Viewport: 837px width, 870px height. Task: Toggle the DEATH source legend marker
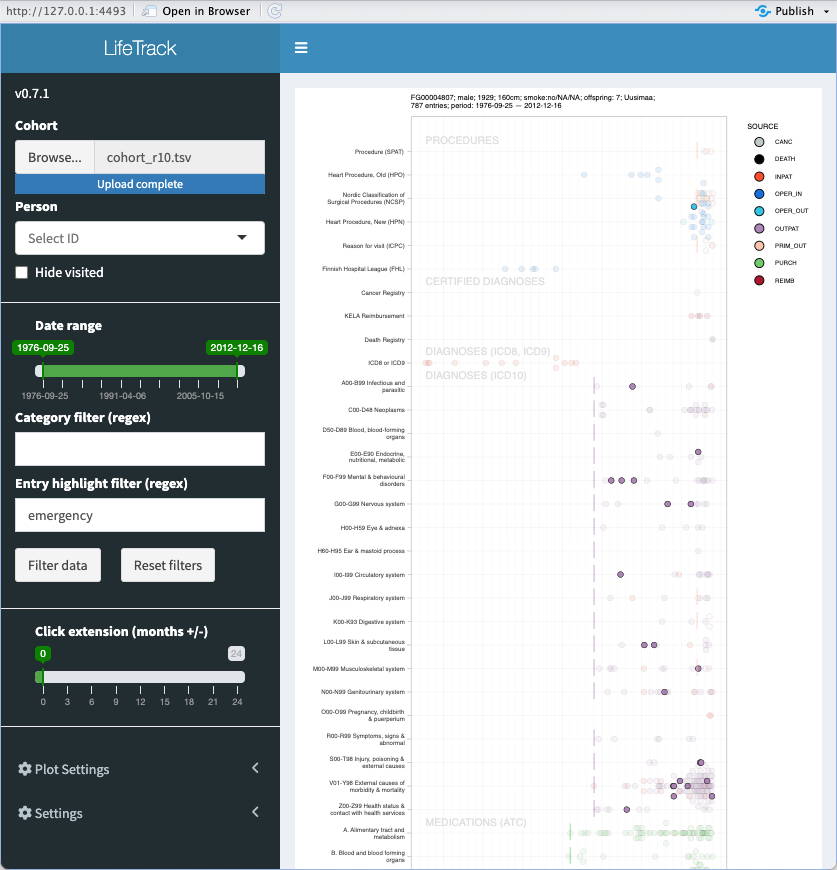click(x=760, y=159)
